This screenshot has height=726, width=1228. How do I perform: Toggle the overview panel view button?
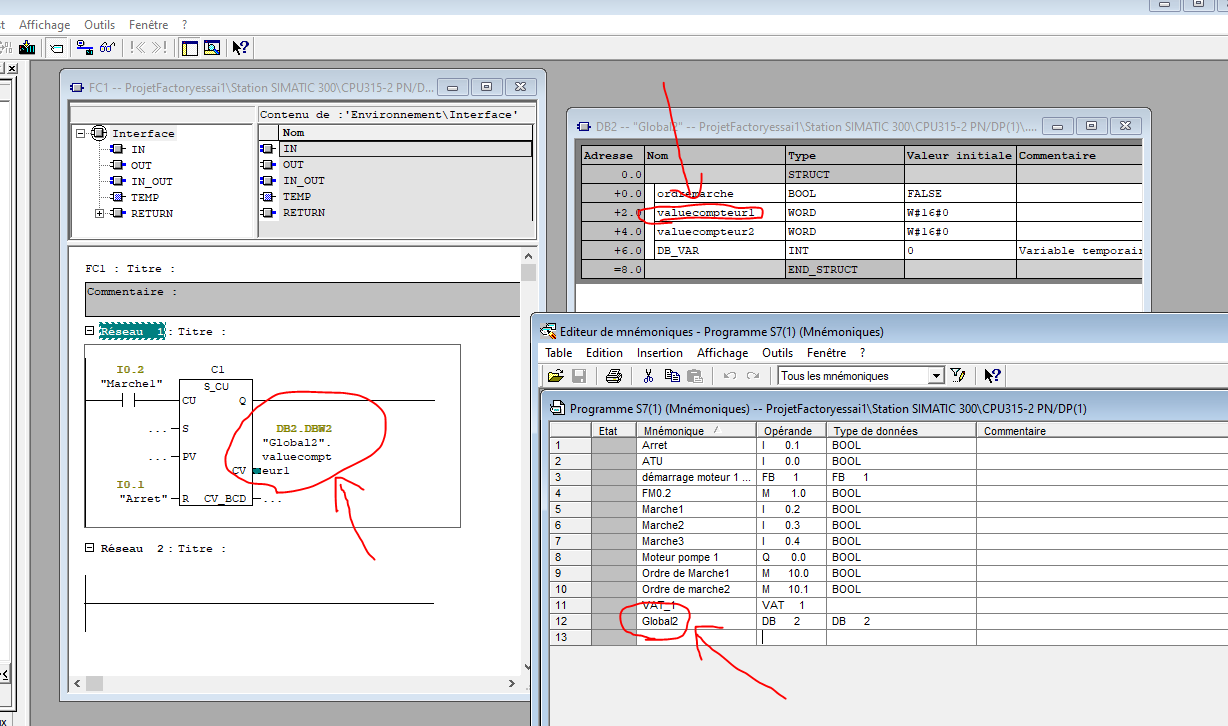[x=190, y=47]
